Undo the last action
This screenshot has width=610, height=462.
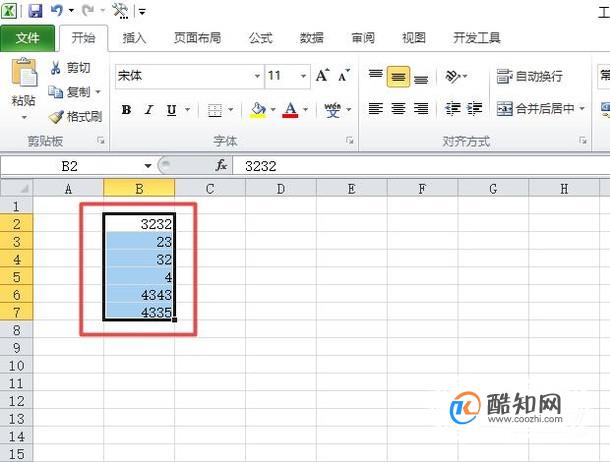coord(57,10)
